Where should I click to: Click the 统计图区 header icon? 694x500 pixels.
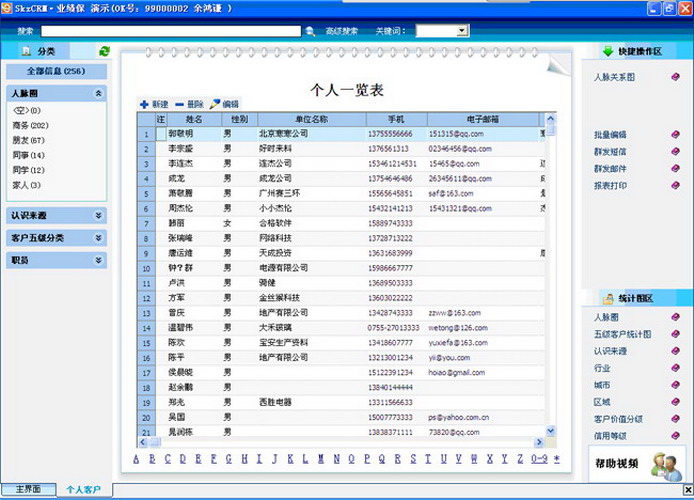(x=608, y=299)
